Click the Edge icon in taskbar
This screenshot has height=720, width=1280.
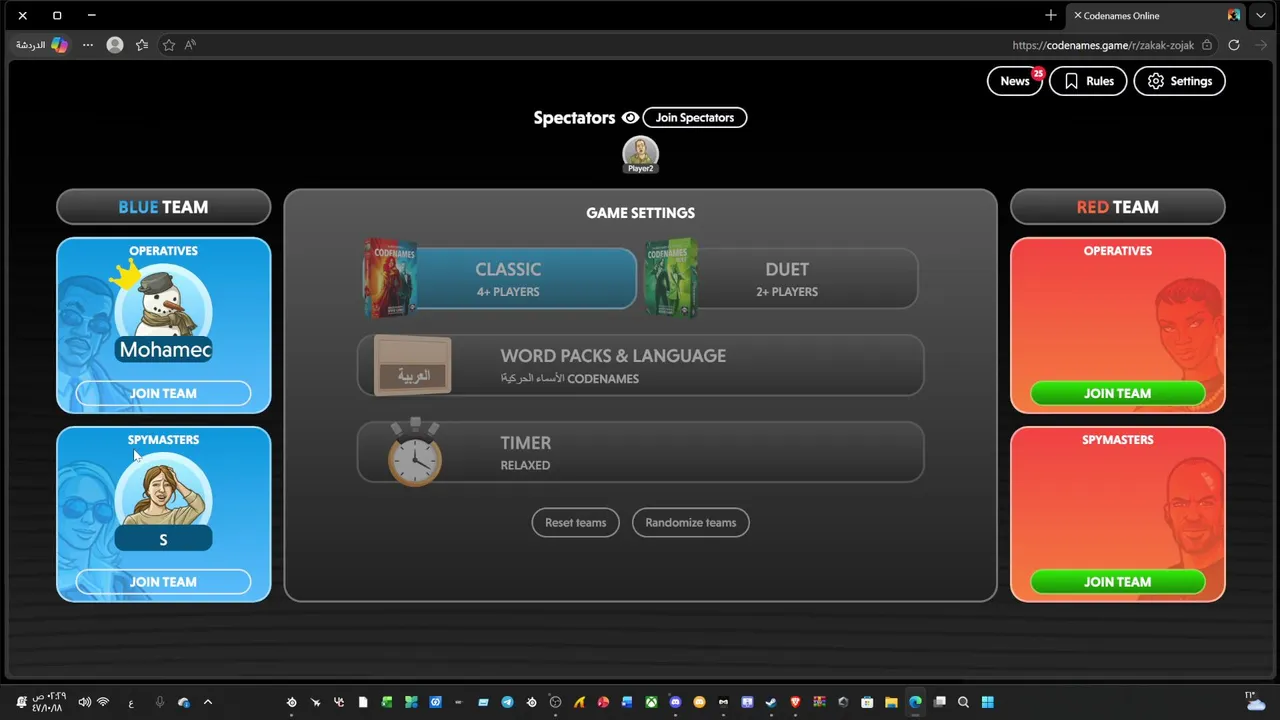915,702
